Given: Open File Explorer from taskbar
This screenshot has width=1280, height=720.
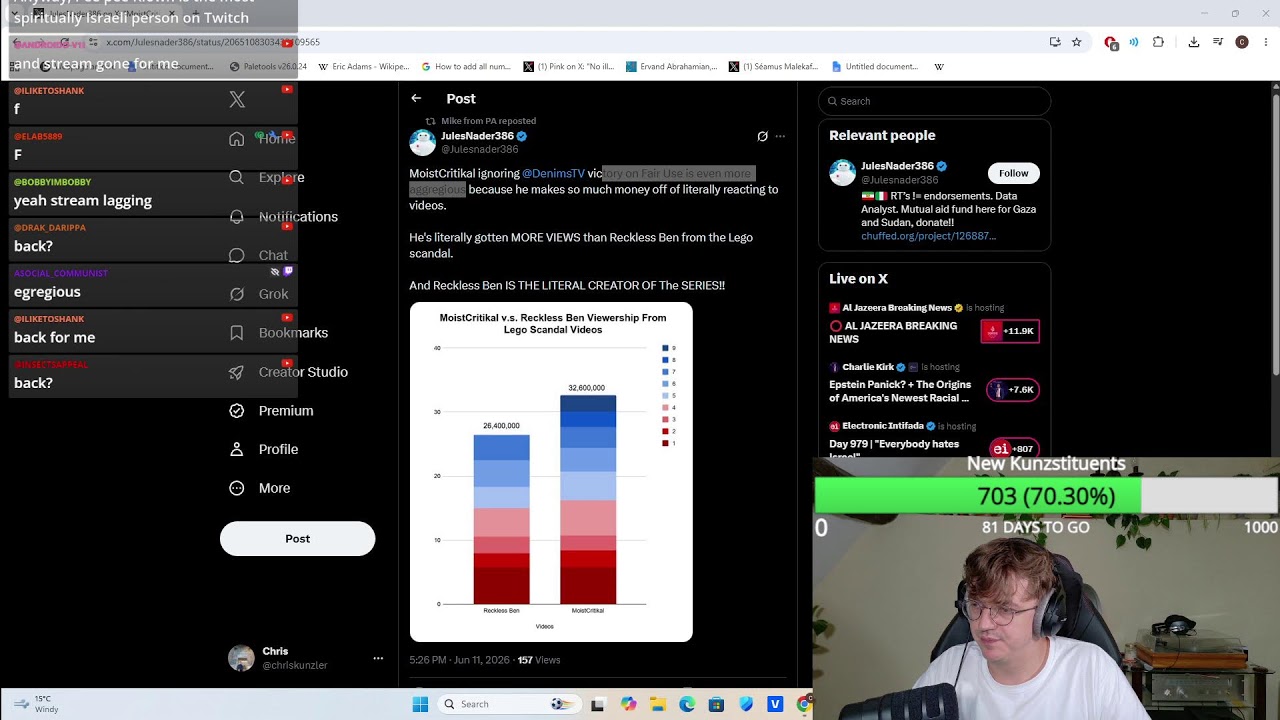Looking at the screenshot, I should (x=657, y=704).
